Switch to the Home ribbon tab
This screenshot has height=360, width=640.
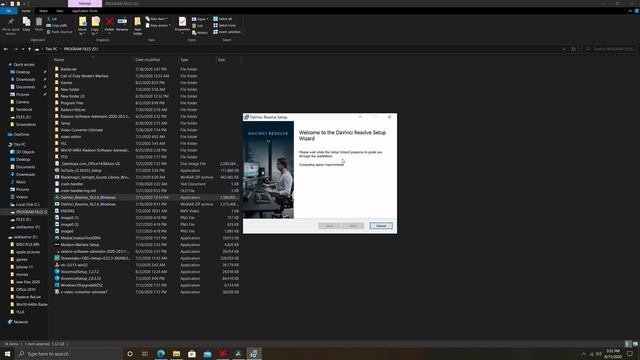[x=26, y=11]
